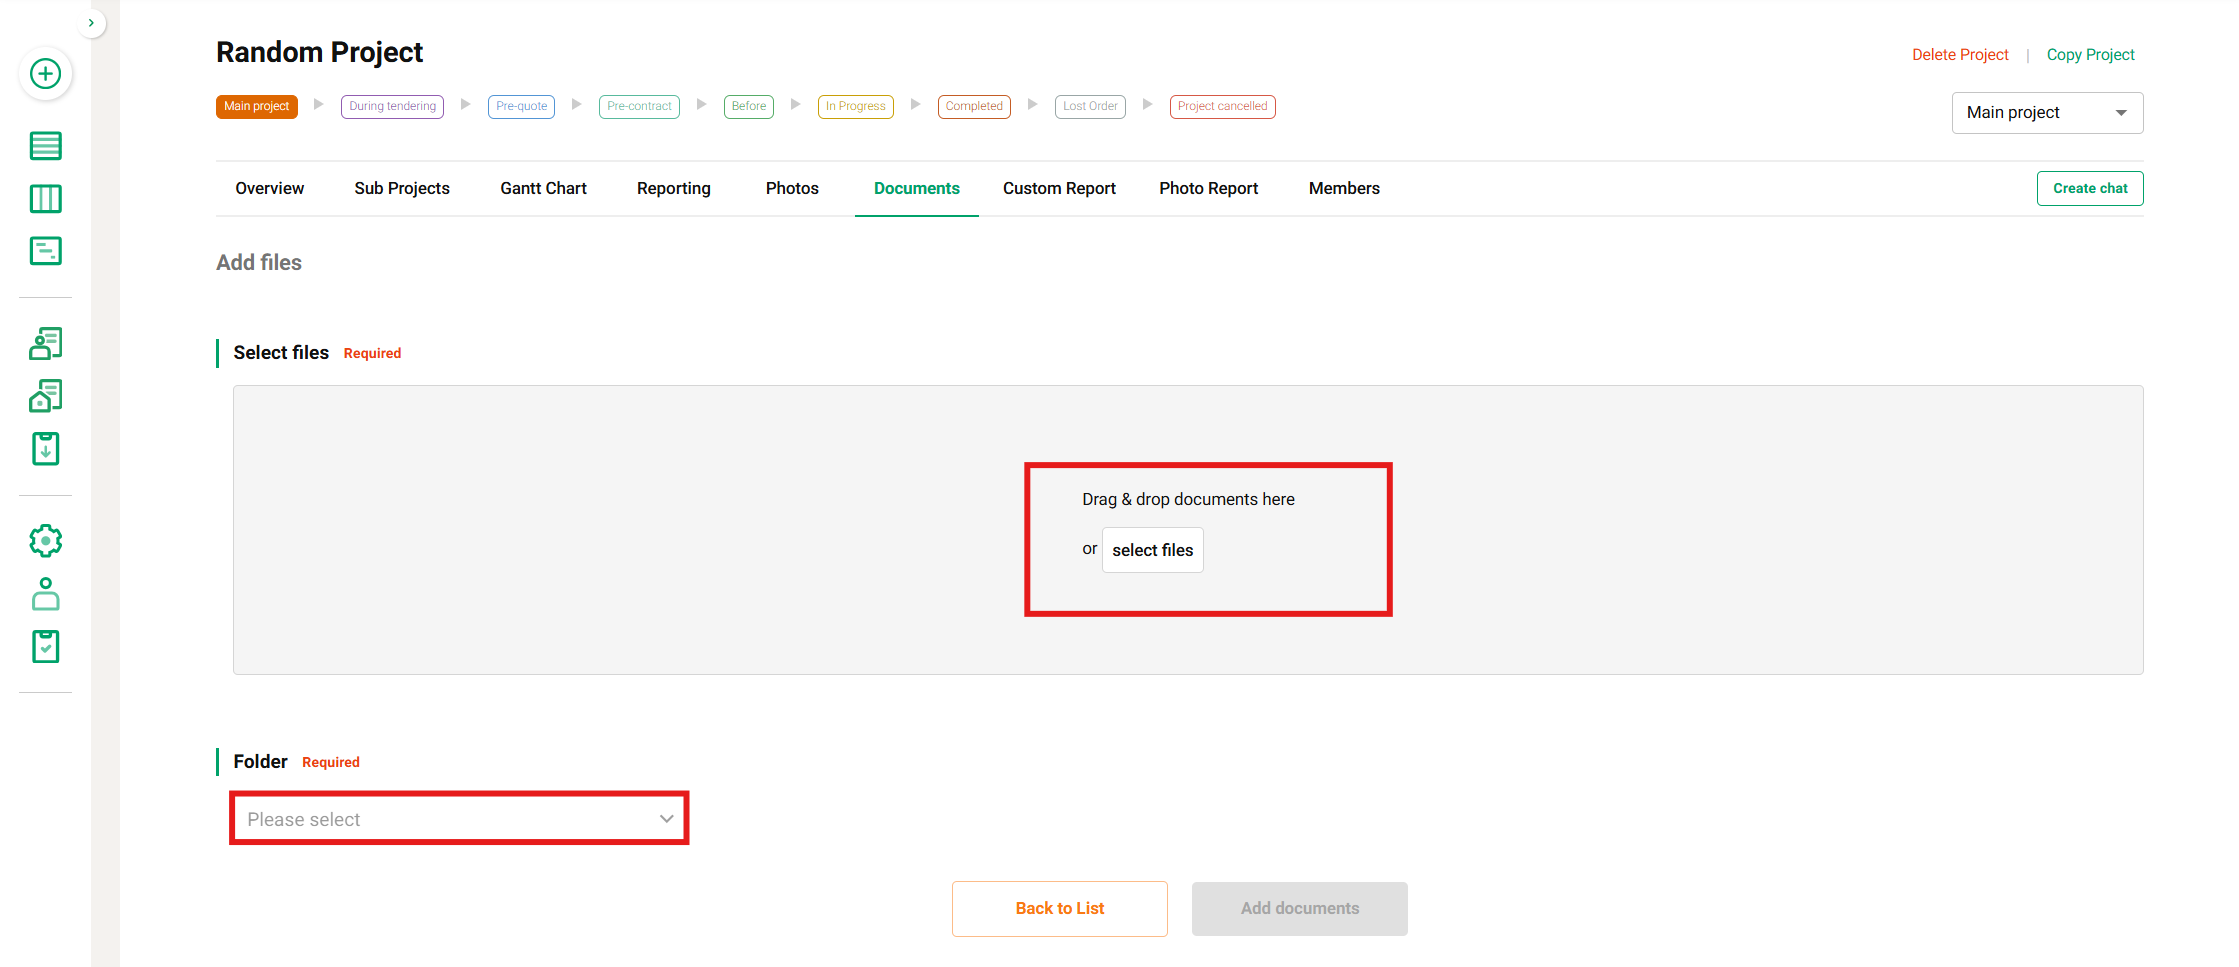Open settings gear icon in sidebar
The image size is (2239, 967).
point(45,541)
